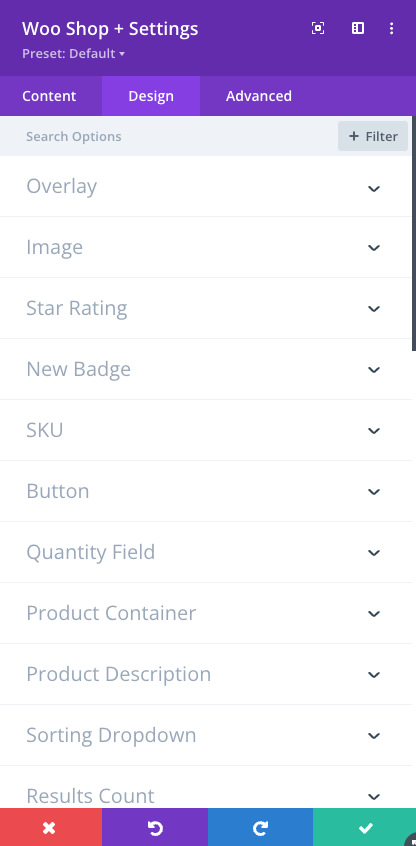Image resolution: width=416 pixels, height=846 pixels.
Task: Expand the Quantity Field section
Action: click(206, 552)
